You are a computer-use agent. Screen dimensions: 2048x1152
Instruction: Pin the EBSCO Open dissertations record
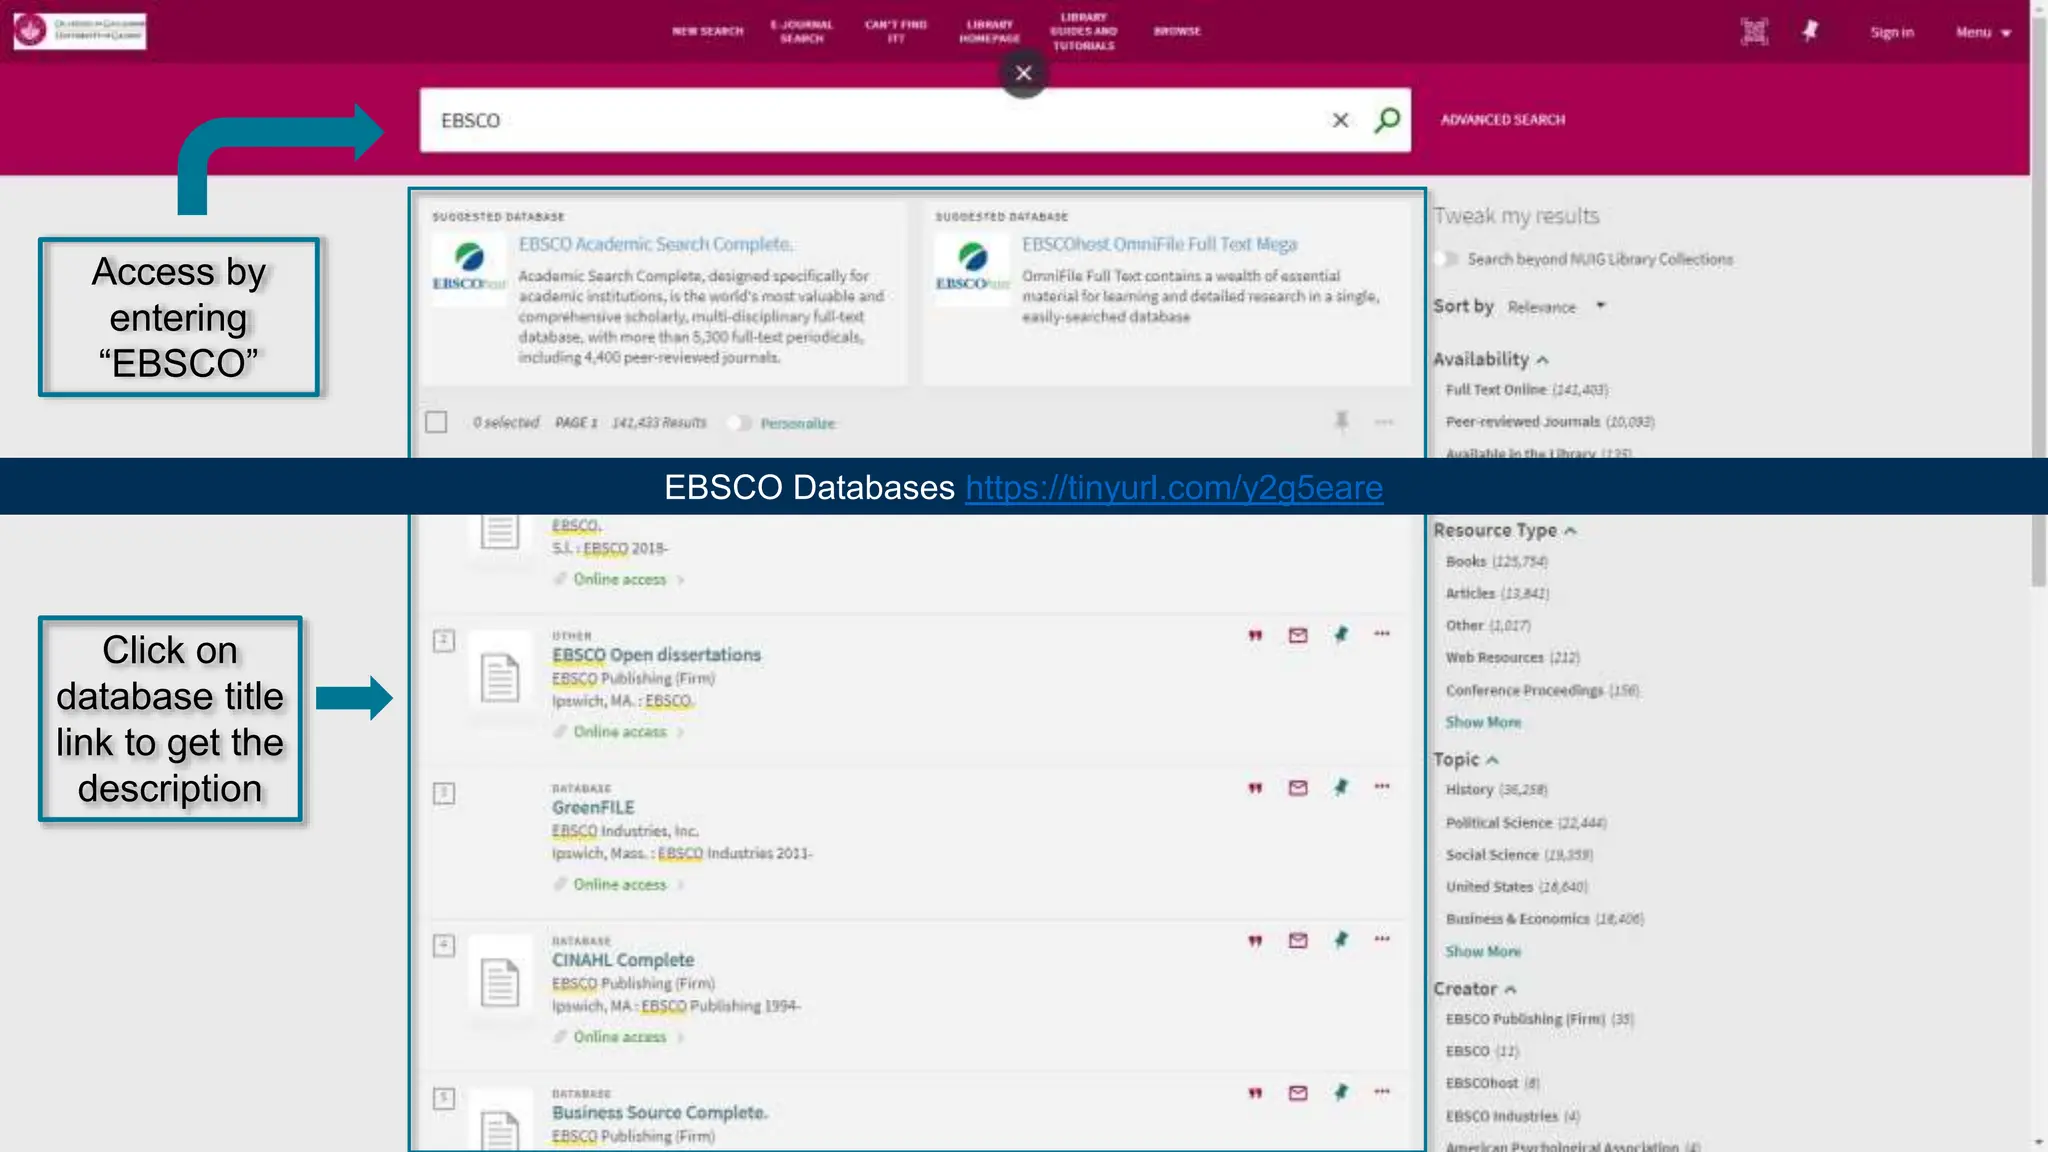click(x=1341, y=634)
